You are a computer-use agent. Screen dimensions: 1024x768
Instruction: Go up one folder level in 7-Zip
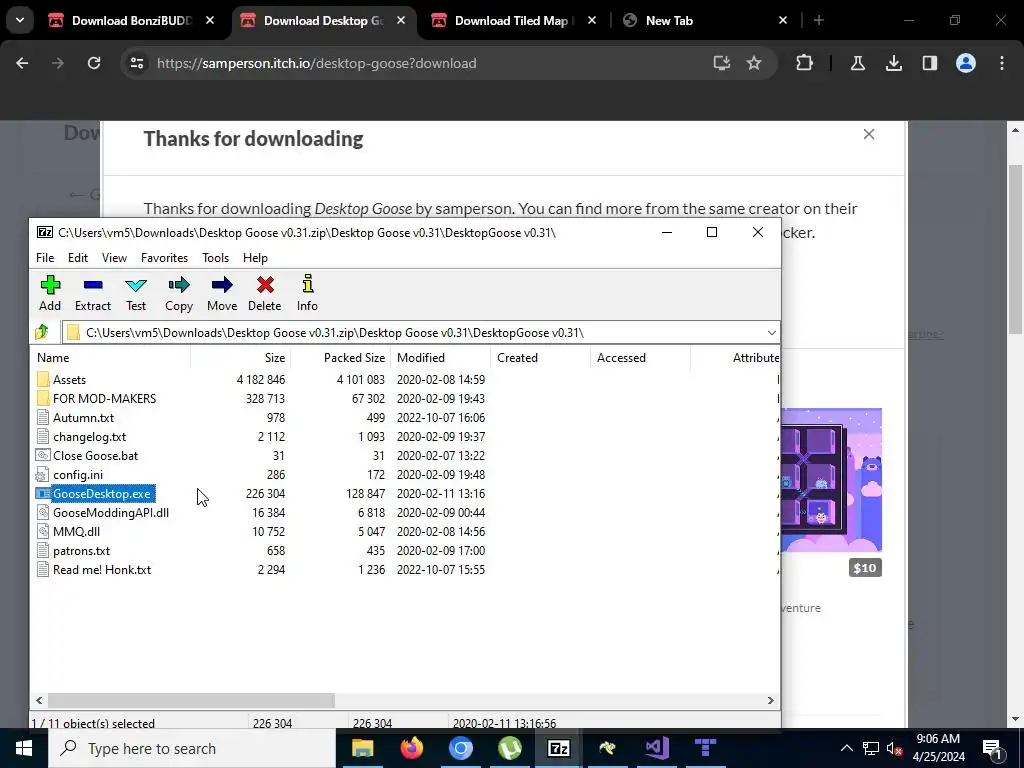[42, 332]
